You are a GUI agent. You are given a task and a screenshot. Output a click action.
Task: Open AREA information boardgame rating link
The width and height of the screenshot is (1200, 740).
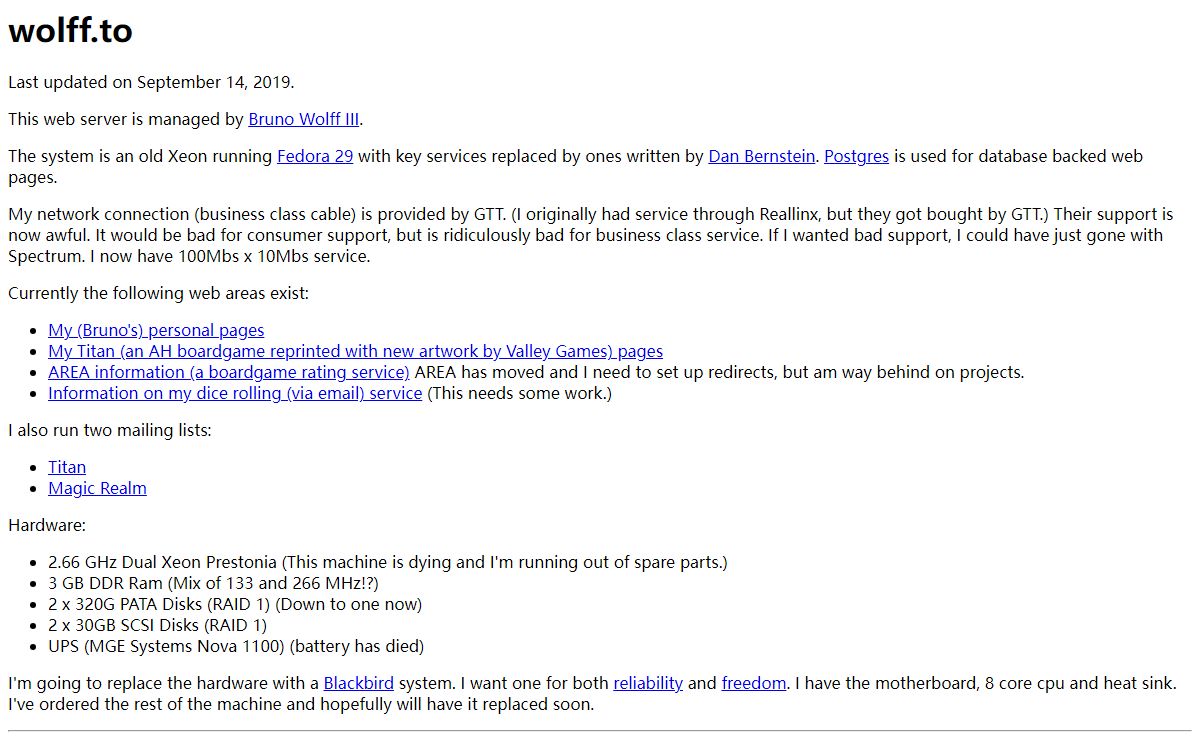[229, 372]
